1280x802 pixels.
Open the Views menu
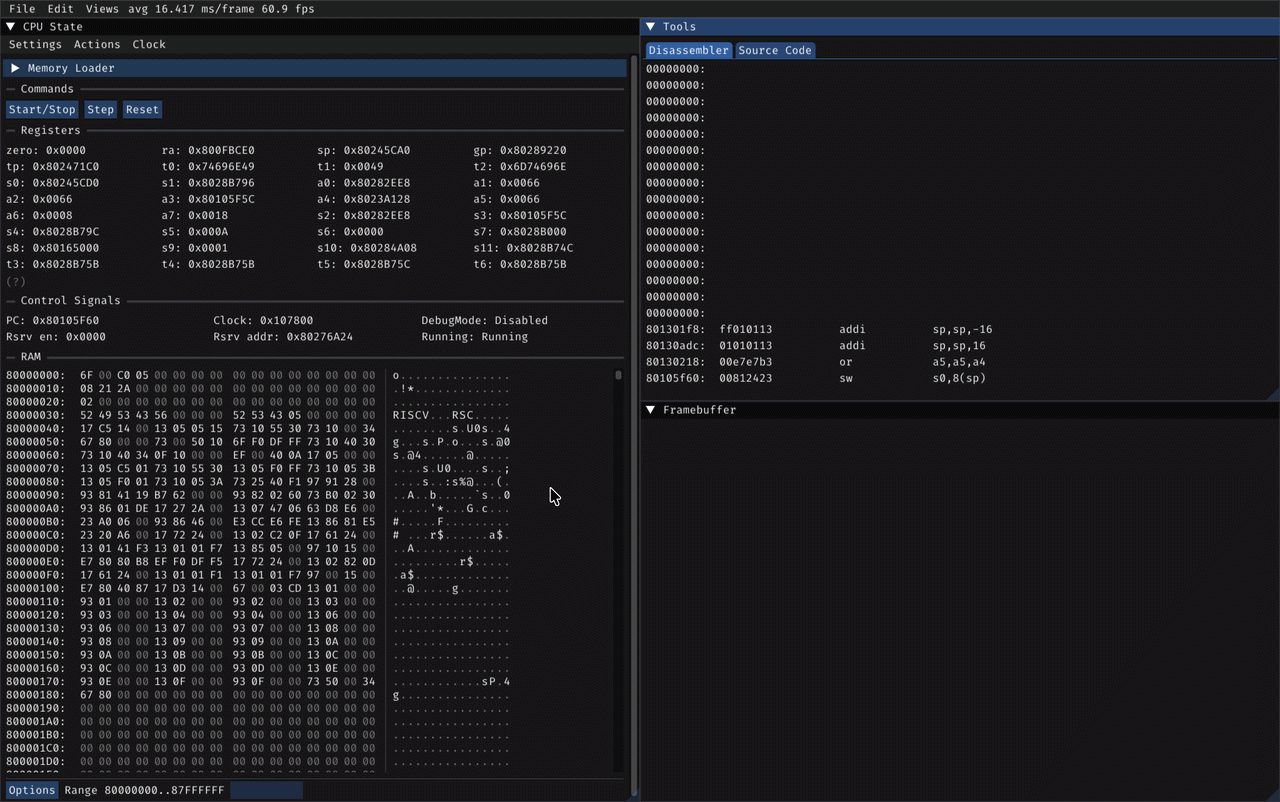pos(102,9)
